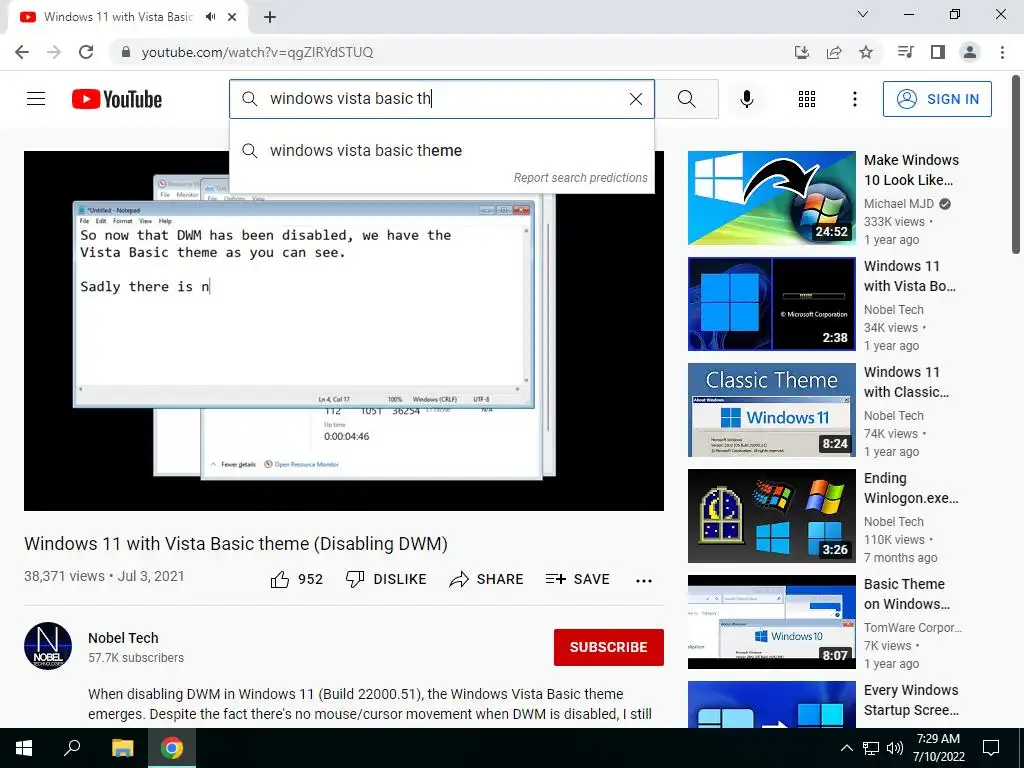Save the video to a playlist
1024x768 pixels.
(577, 579)
